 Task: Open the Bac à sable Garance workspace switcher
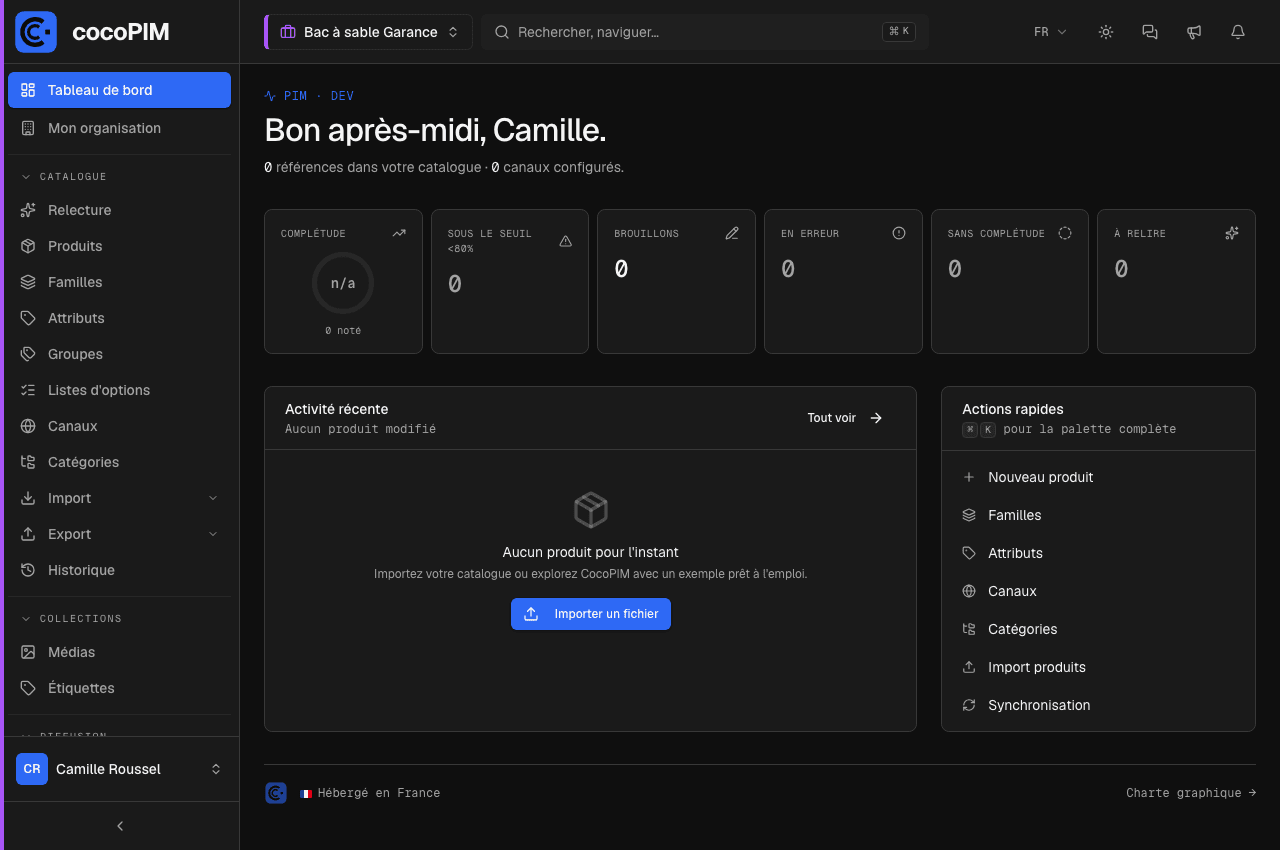368,32
